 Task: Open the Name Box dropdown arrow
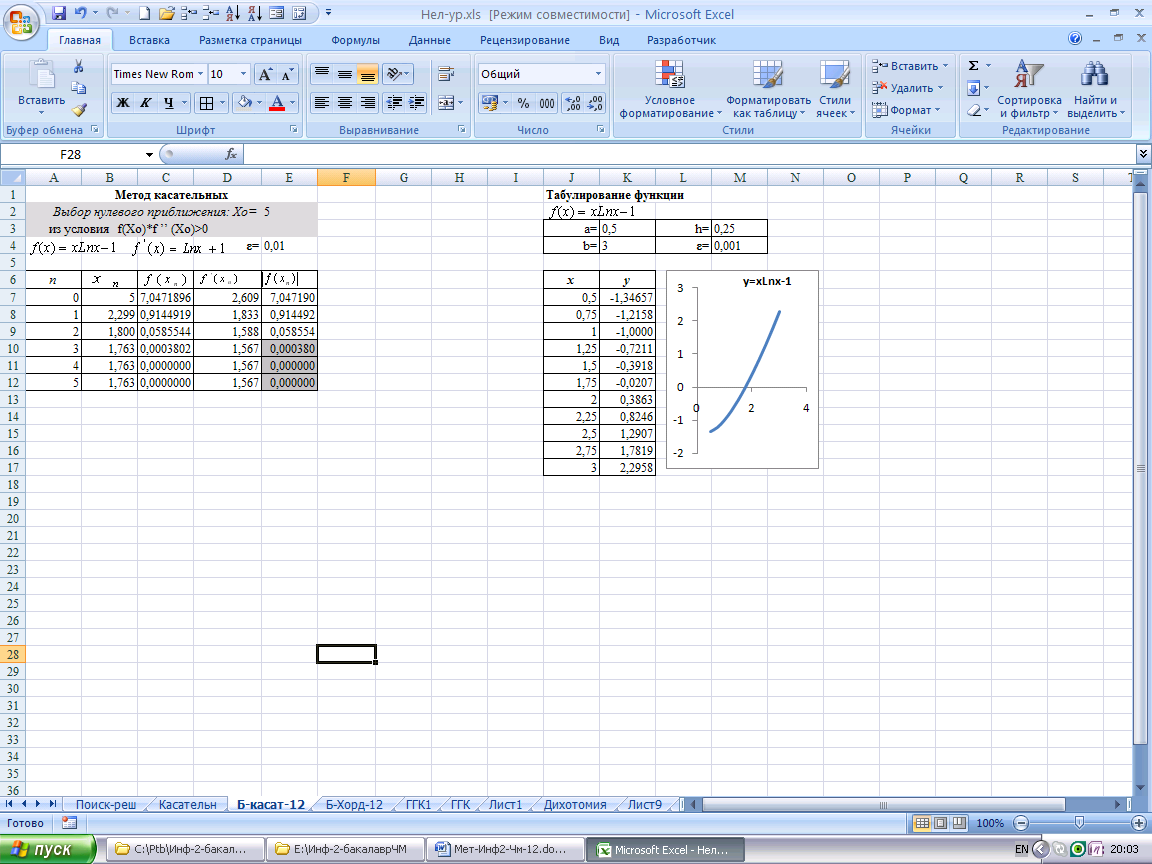point(150,155)
